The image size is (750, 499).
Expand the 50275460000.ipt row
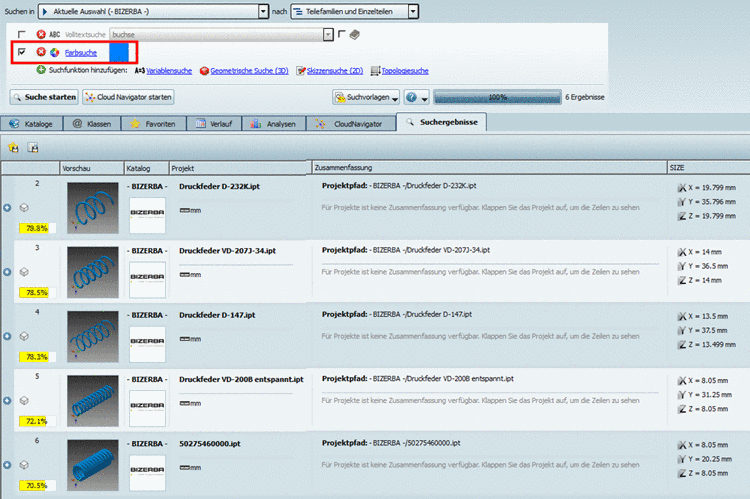click(x=7, y=465)
